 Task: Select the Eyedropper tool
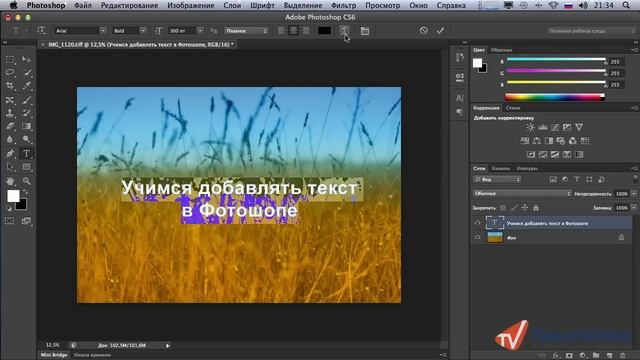coord(27,86)
